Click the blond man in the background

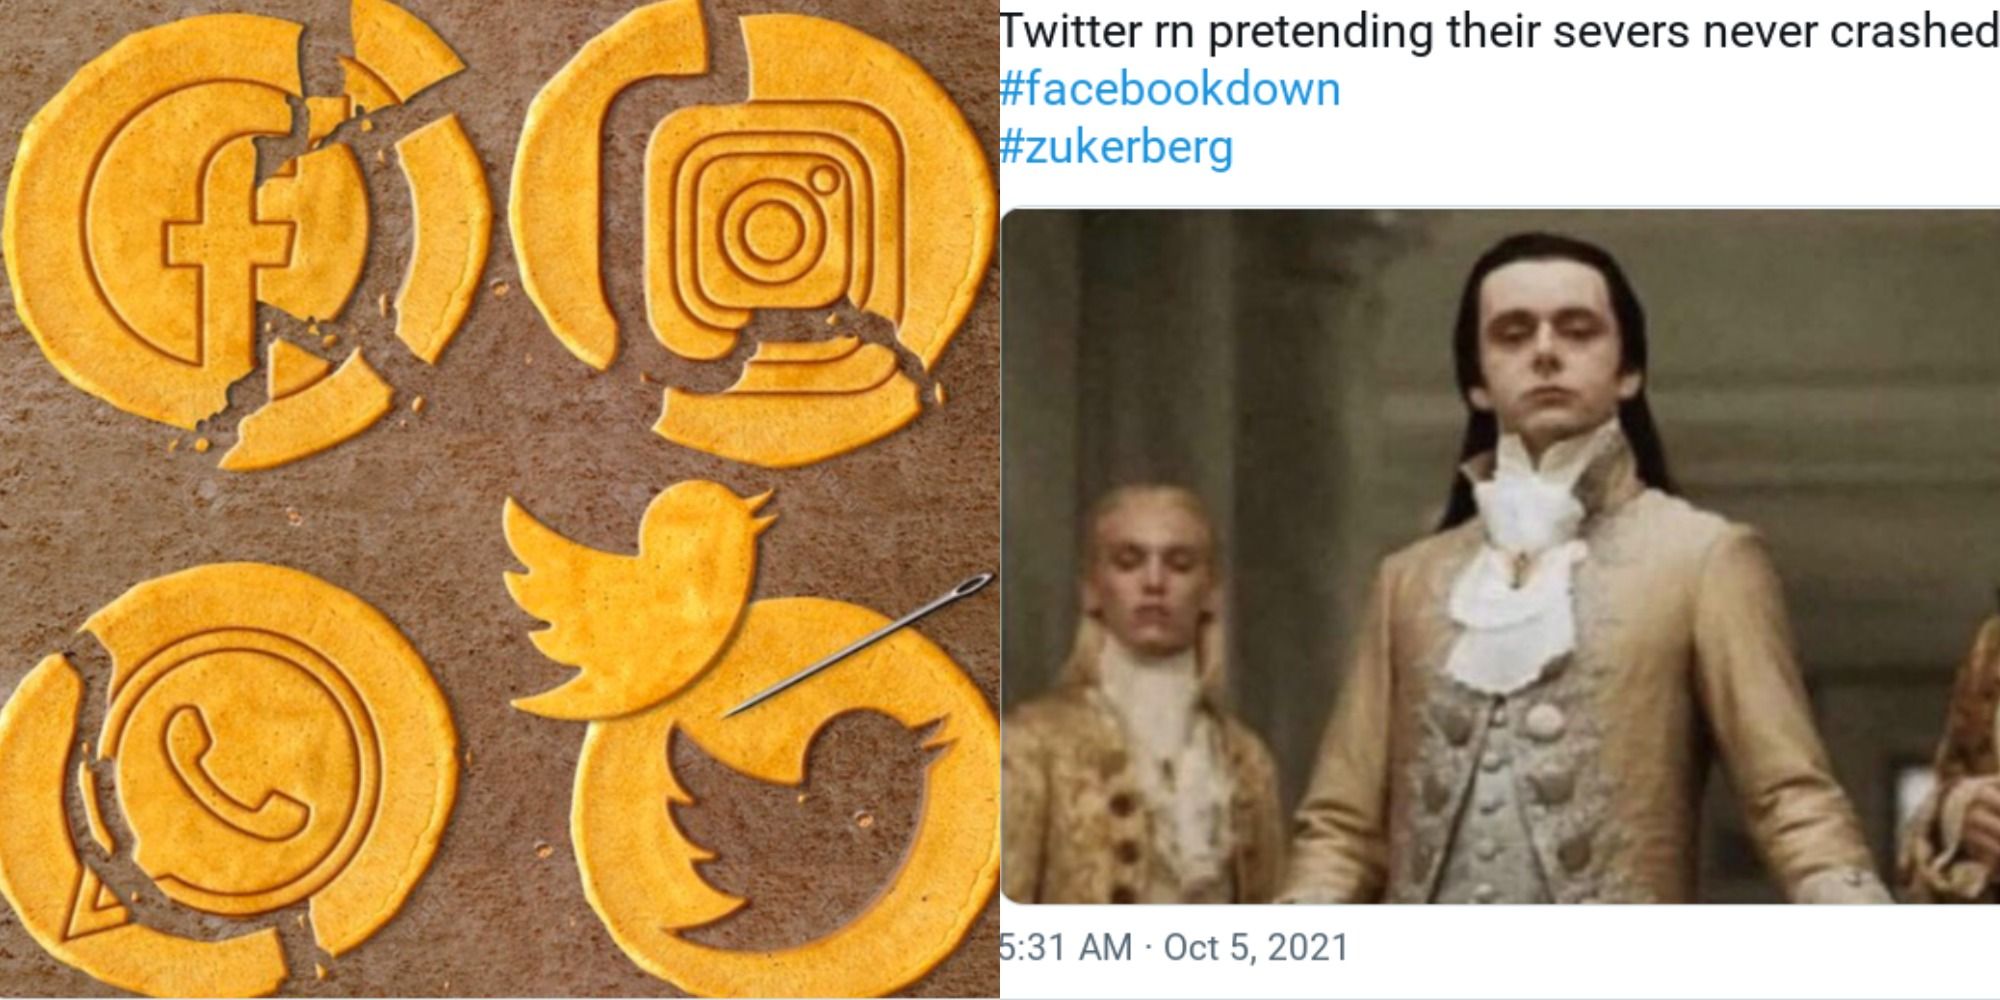point(1150,700)
